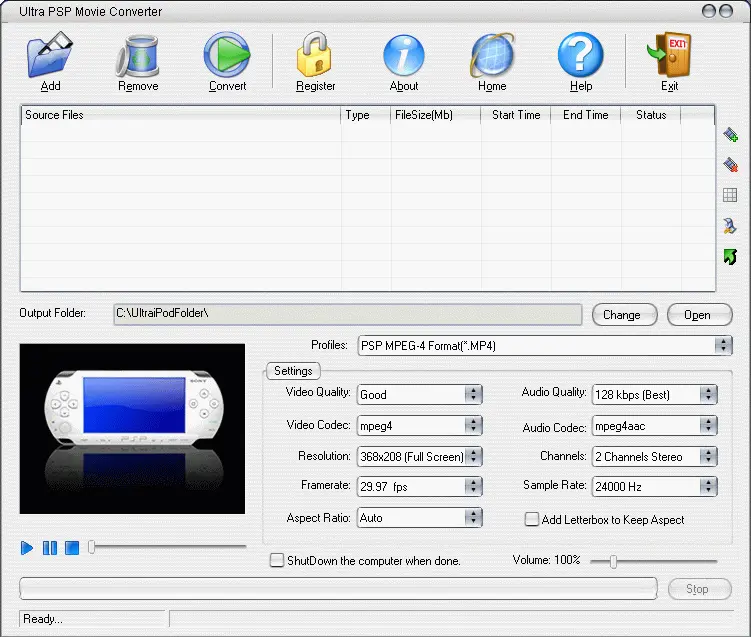Toggle Add Letterbox to Keep Aspect checkbox

(x=532, y=519)
